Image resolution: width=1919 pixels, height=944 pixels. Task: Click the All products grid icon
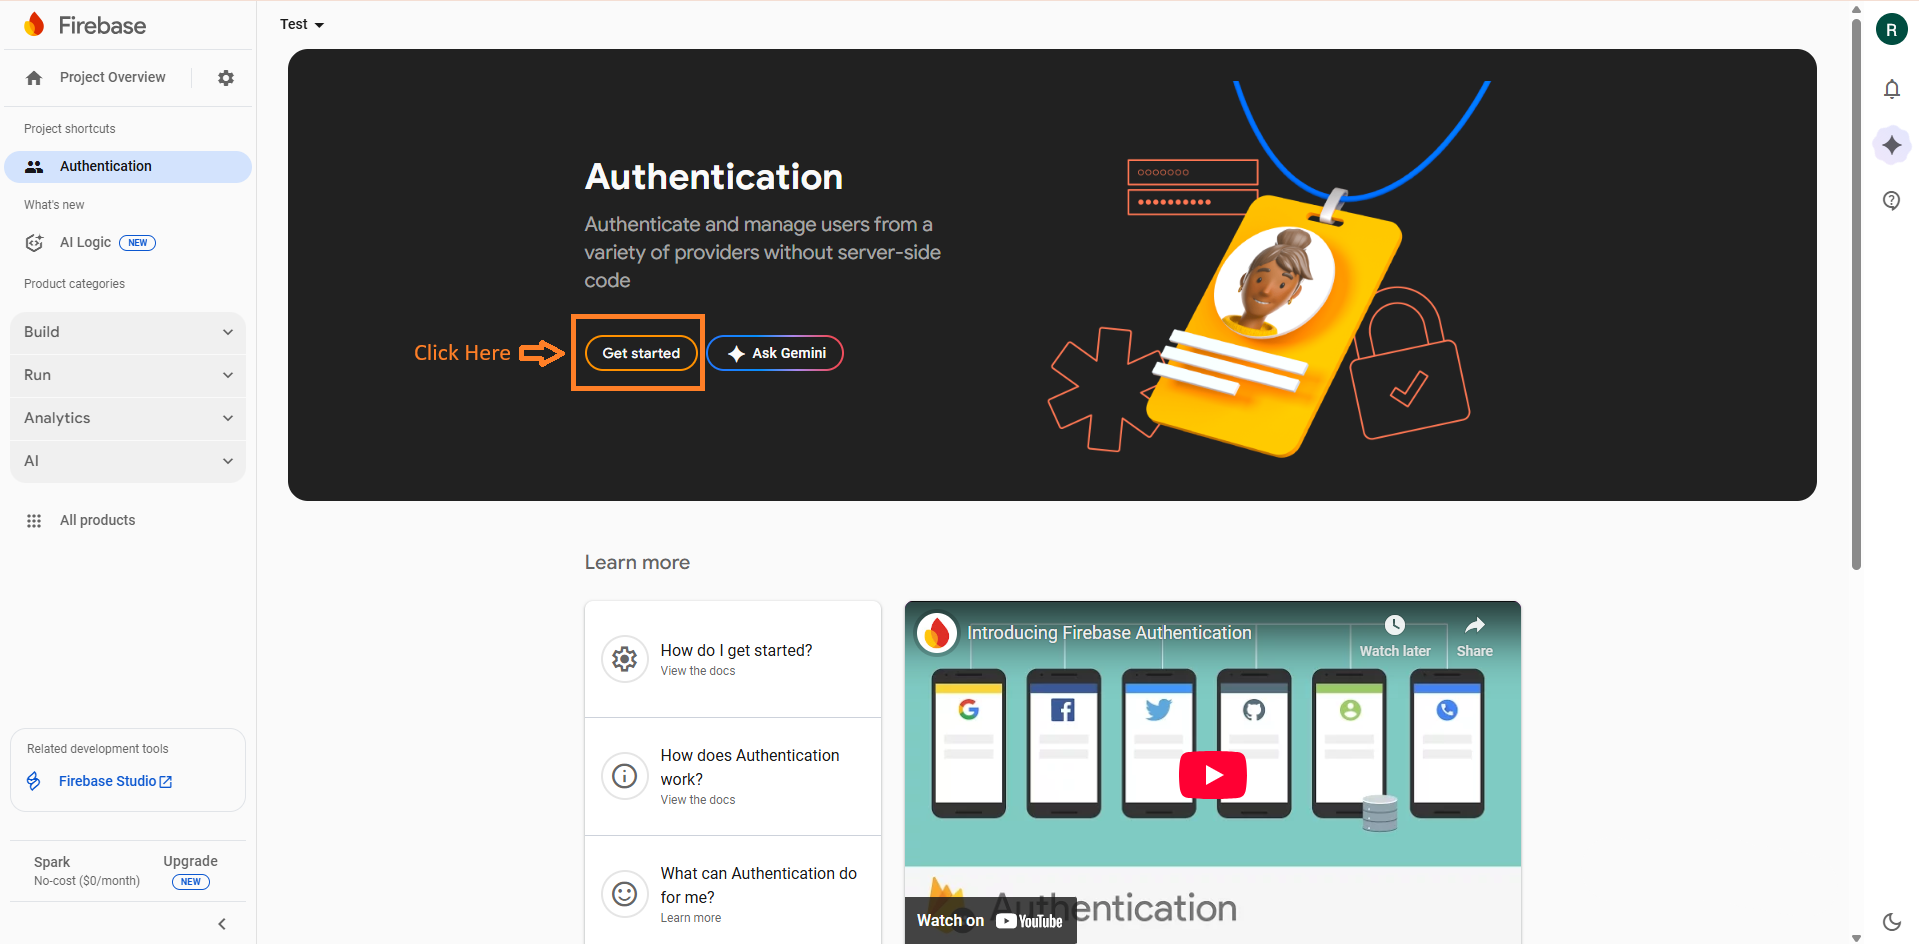[x=34, y=521]
